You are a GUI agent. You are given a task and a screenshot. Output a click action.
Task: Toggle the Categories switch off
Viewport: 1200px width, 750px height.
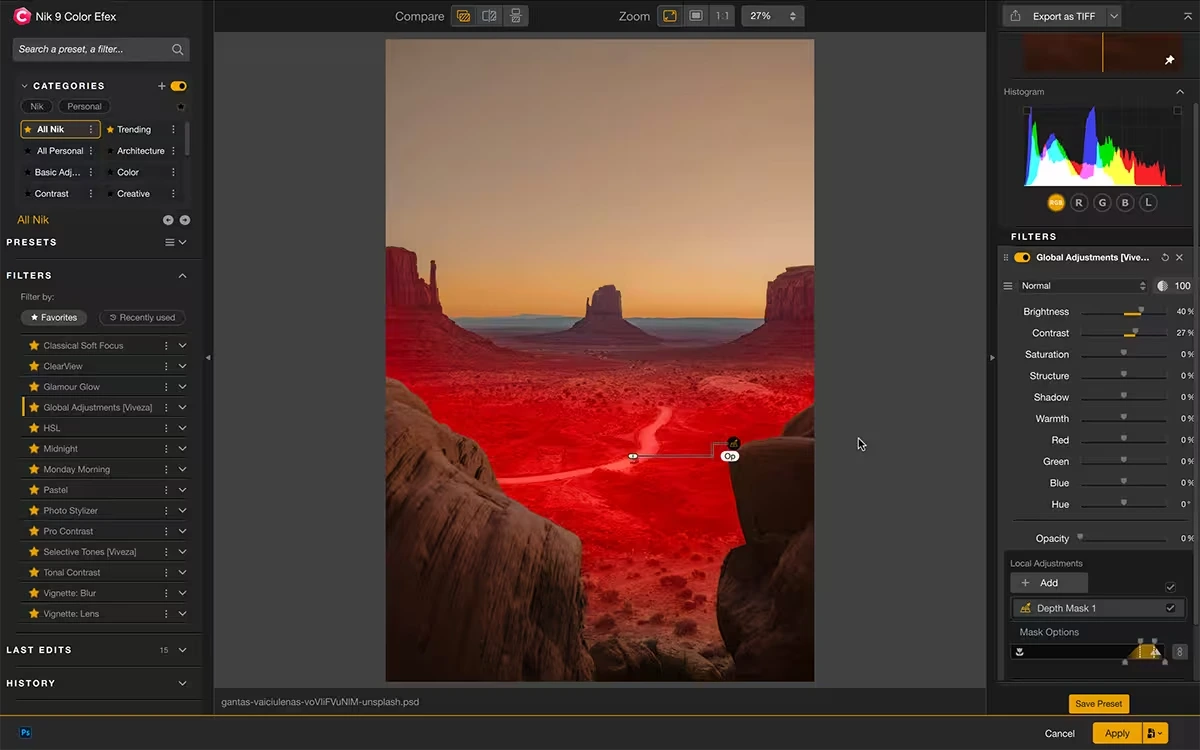179,86
